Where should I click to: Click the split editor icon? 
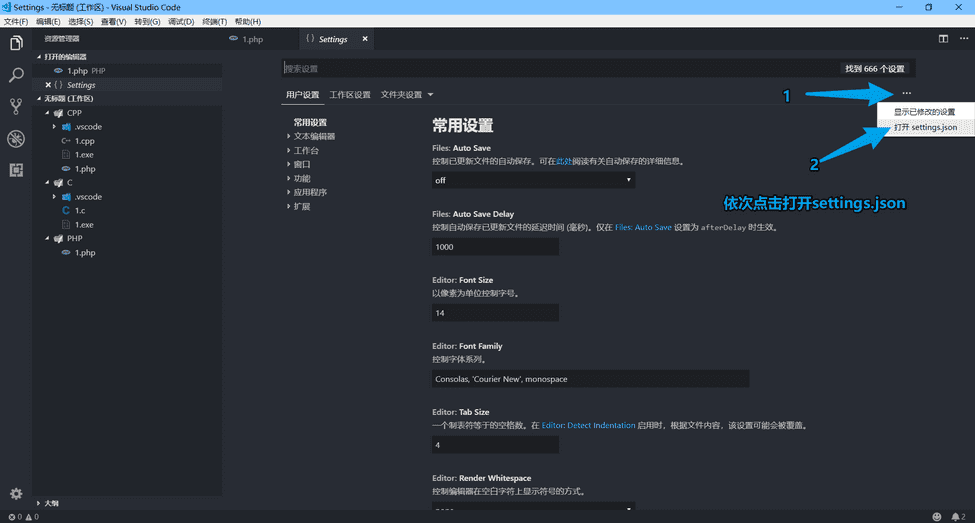pyautogui.click(x=943, y=39)
